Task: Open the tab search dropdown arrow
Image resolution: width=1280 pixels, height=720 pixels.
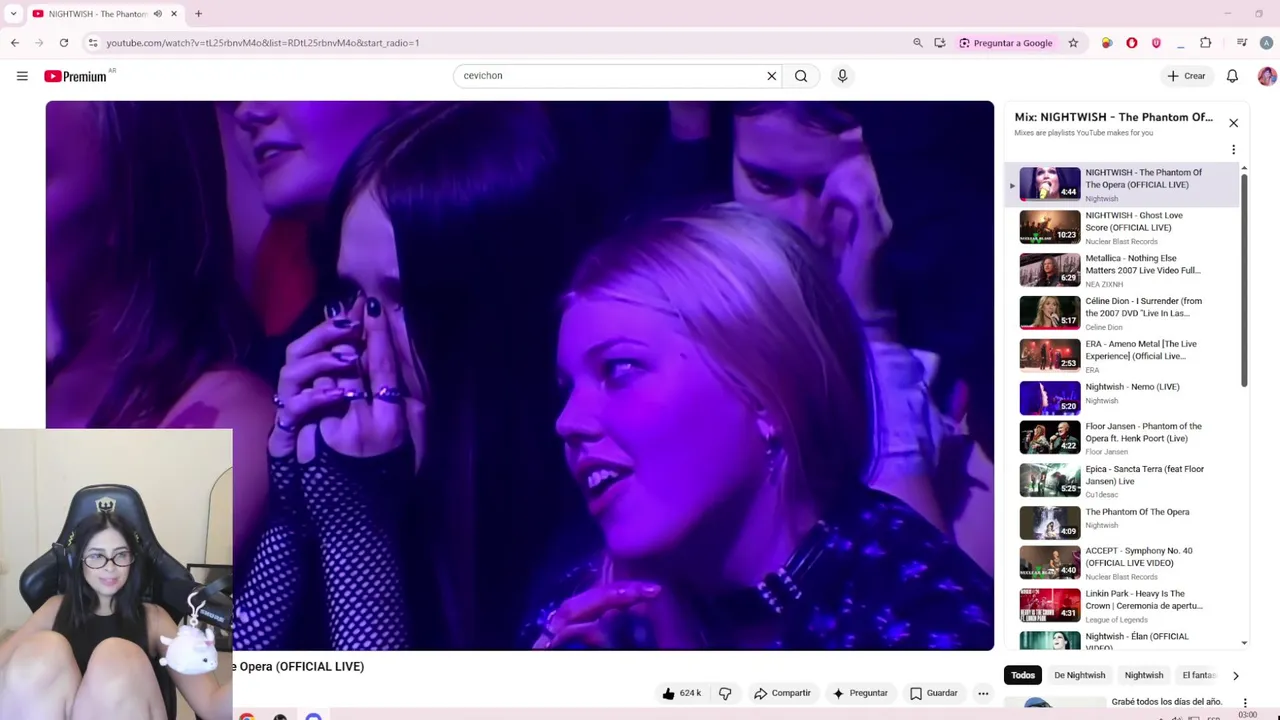Action: coord(13,14)
